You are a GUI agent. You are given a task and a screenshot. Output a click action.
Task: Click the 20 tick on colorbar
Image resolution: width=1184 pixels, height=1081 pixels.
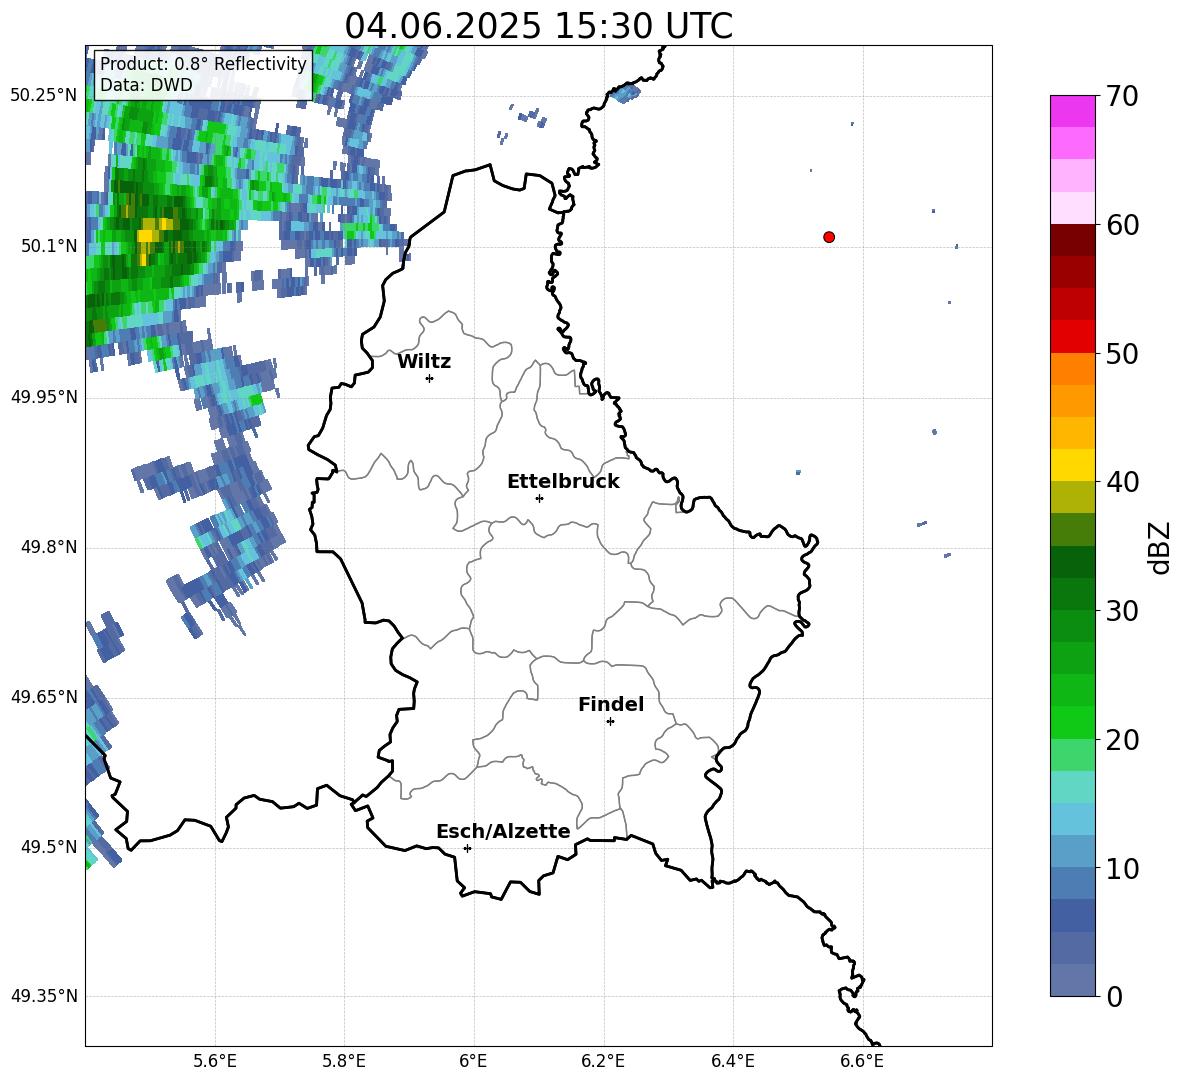1122,740
